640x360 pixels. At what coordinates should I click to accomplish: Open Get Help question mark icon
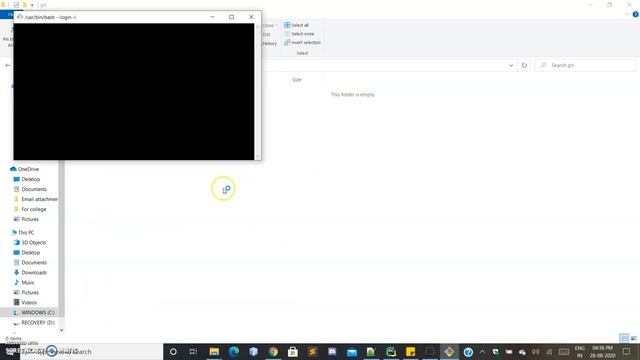468,352
